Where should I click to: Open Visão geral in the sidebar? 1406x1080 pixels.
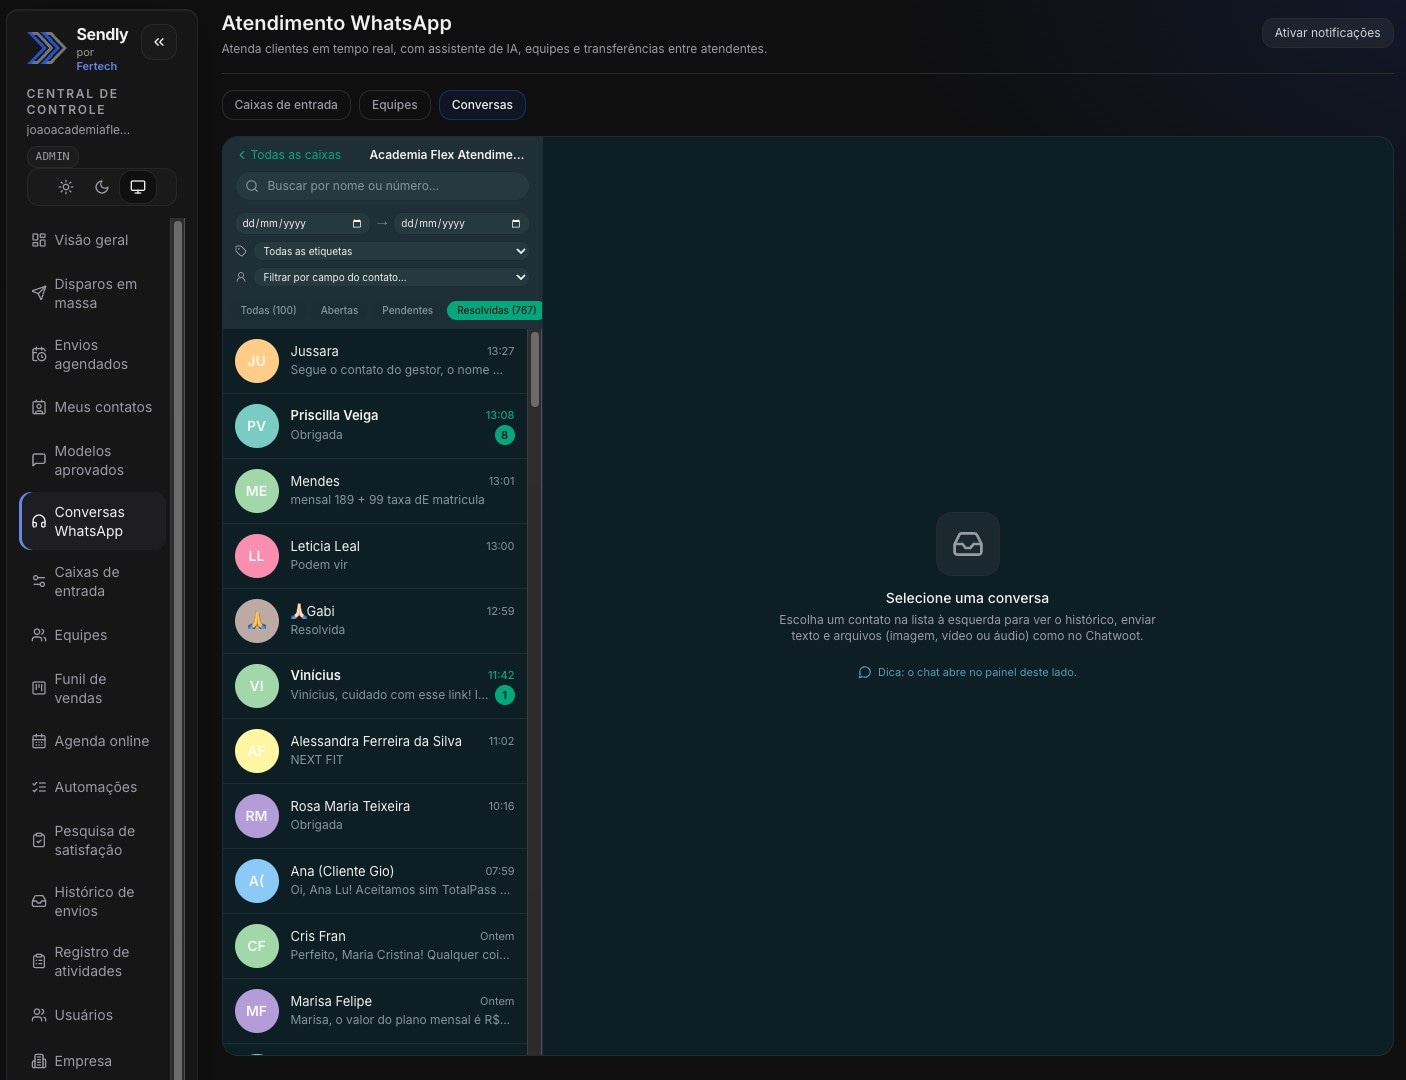(93, 240)
